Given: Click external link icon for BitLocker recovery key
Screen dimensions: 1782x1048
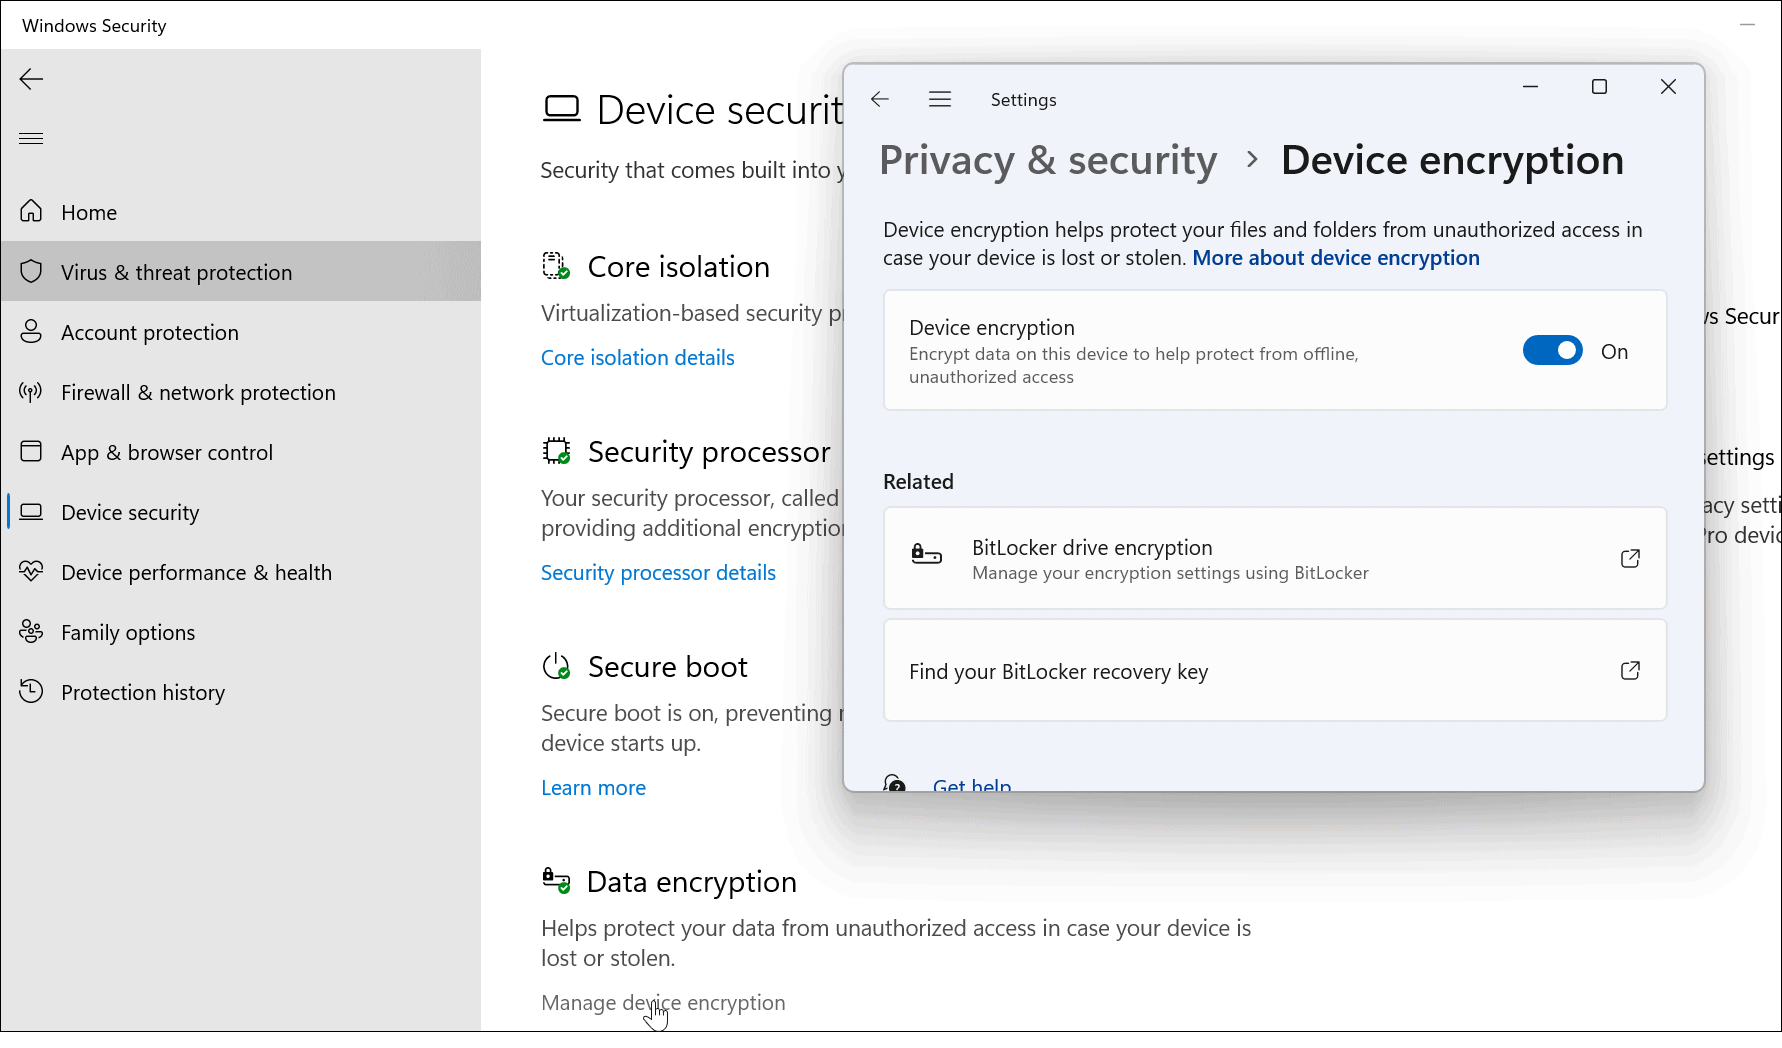Looking at the screenshot, I should click(1630, 670).
